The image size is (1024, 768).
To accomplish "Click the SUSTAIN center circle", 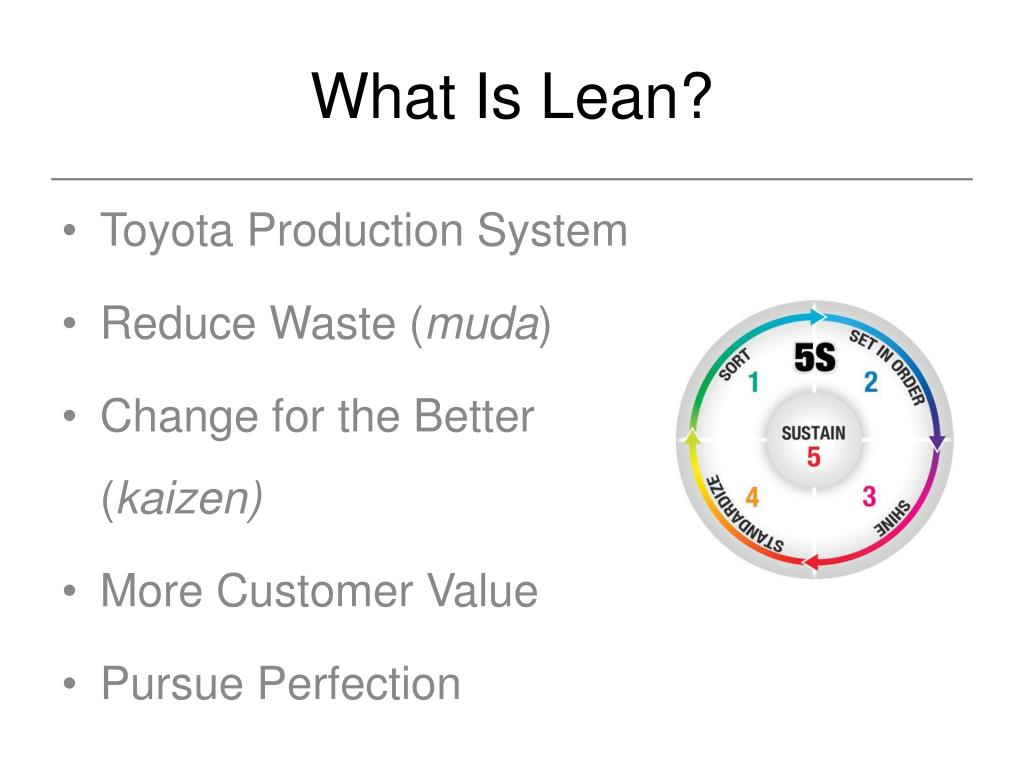I will (814, 441).
